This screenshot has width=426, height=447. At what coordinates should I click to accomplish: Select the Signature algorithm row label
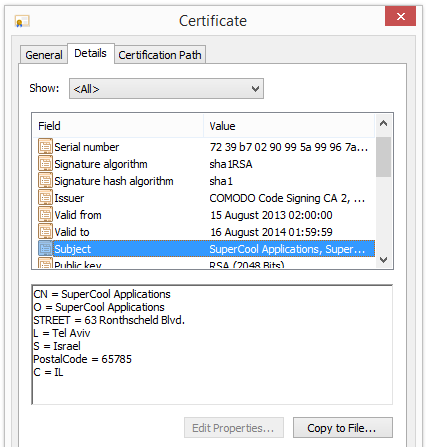(101, 164)
